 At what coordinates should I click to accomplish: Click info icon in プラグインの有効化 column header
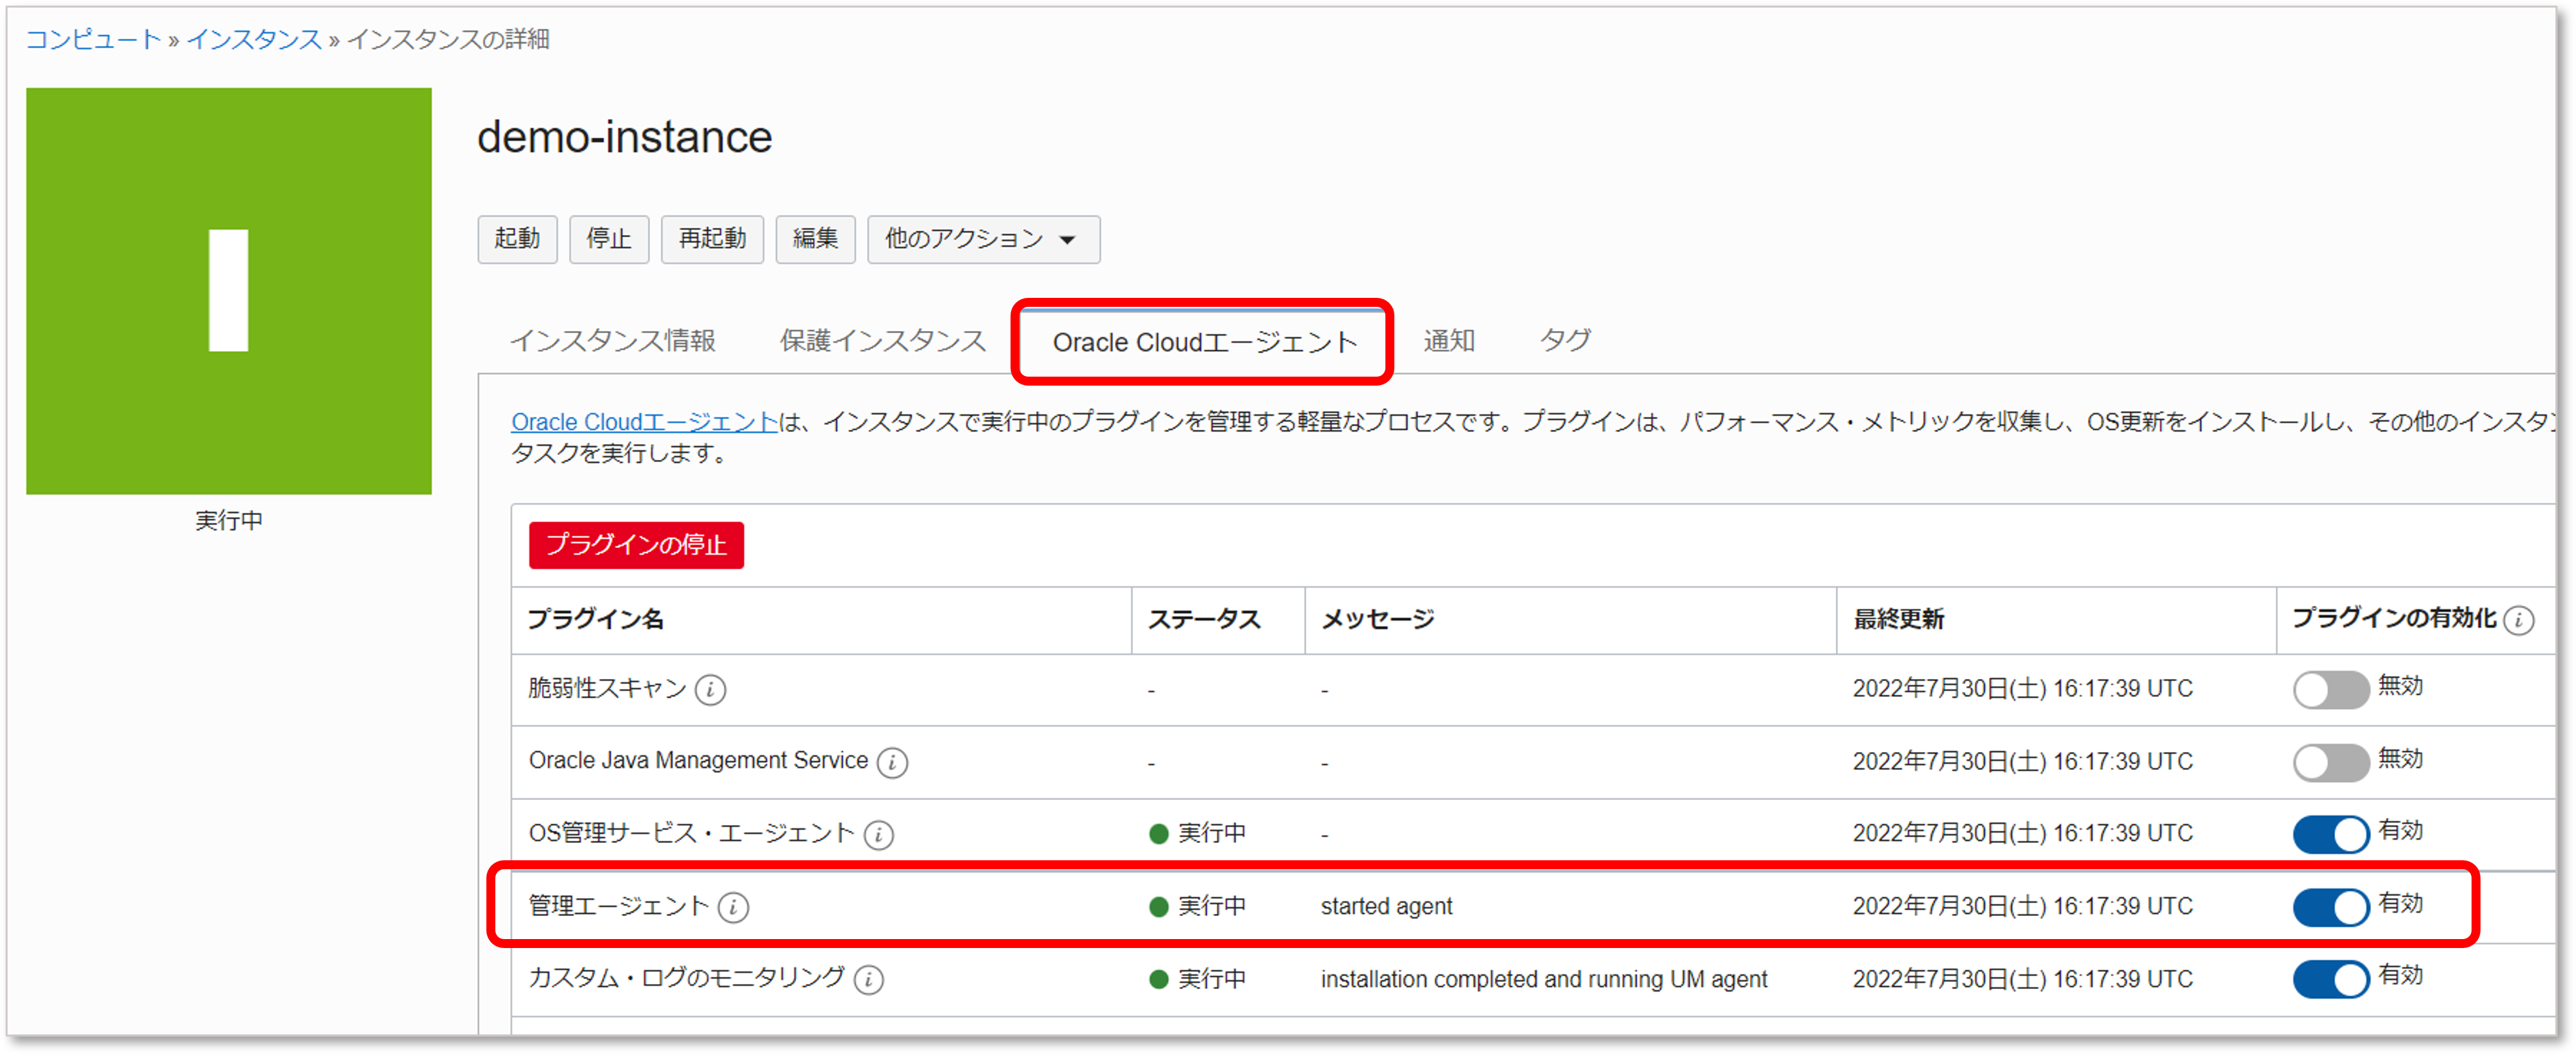pyautogui.click(x=2518, y=620)
